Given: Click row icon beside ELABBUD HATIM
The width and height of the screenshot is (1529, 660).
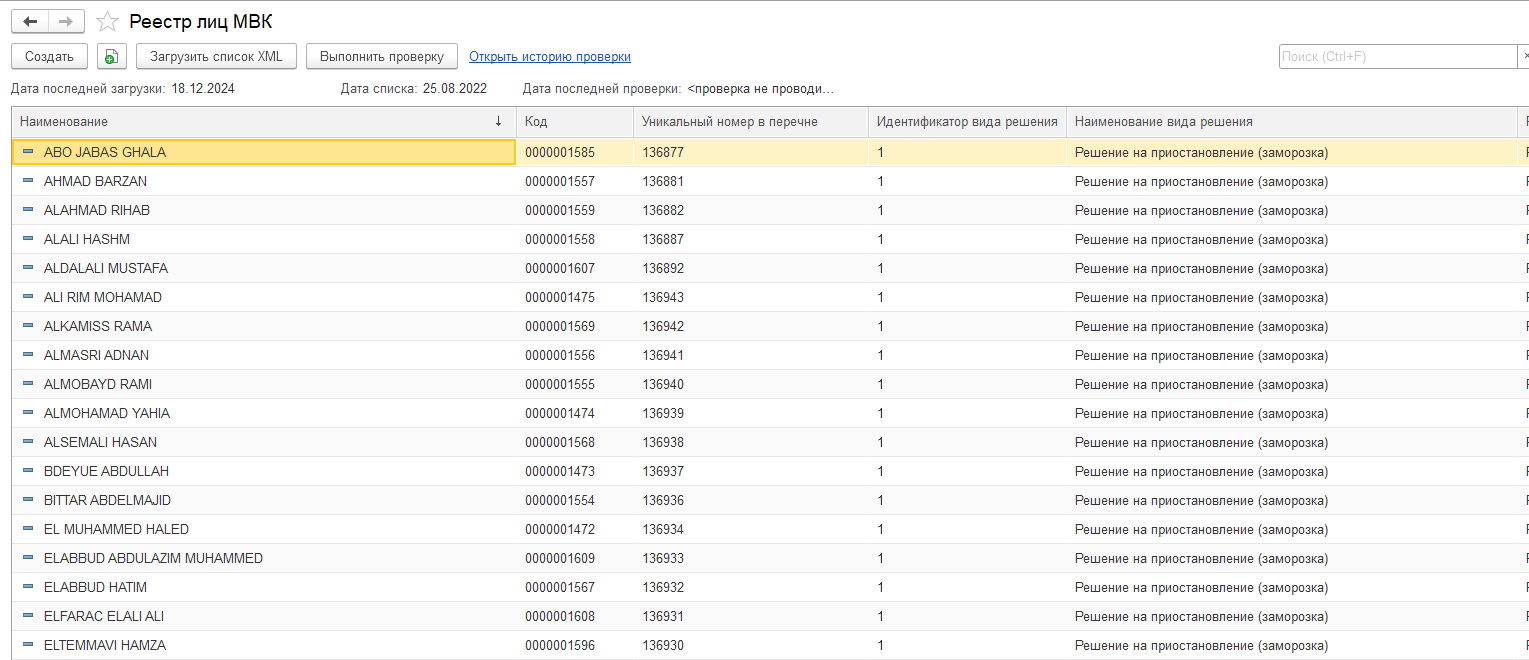Looking at the screenshot, I should tap(28, 587).
